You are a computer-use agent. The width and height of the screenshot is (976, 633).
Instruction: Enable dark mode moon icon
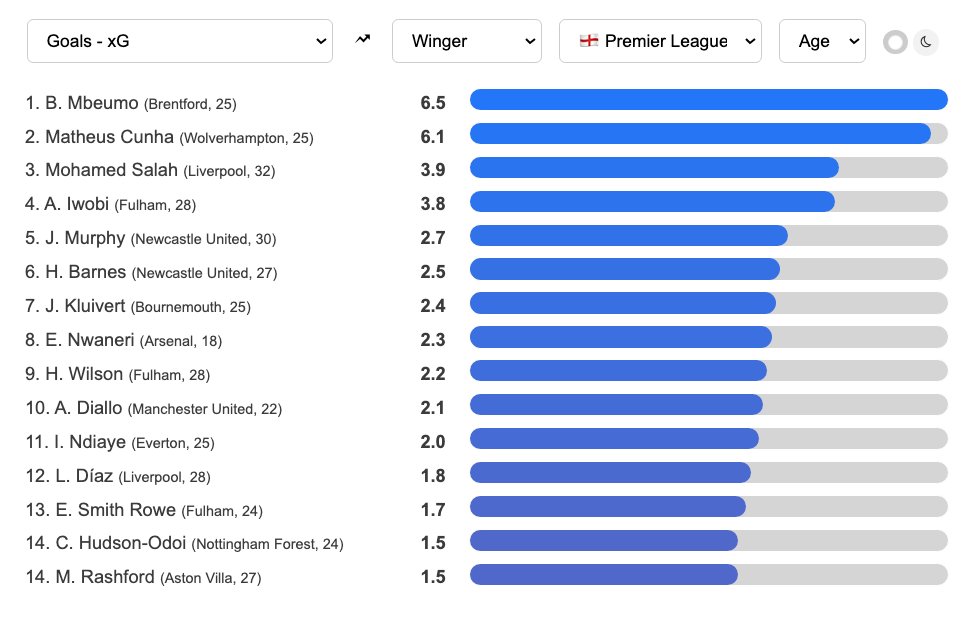click(x=926, y=42)
